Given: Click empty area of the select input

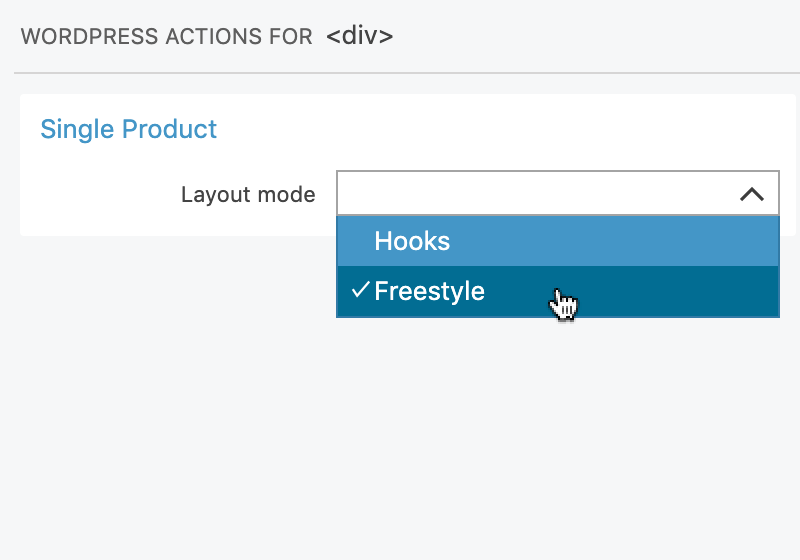Looking at the screenshot, I should pyautogui.click(x=536, y=193).
